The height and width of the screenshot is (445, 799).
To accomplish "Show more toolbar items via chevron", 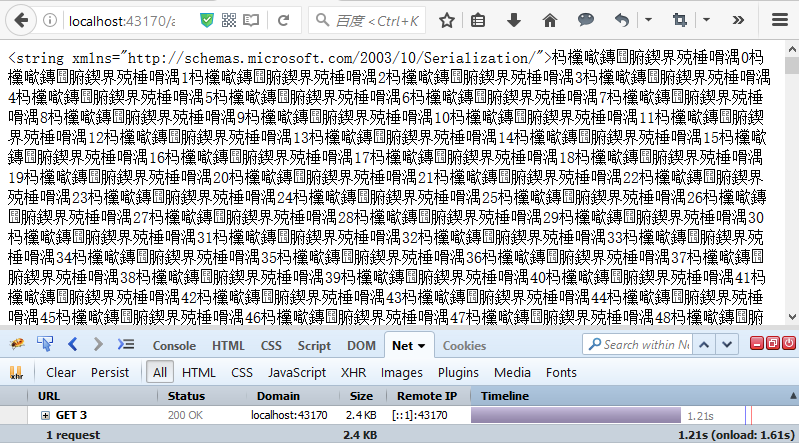I will [x=738, y=20].
